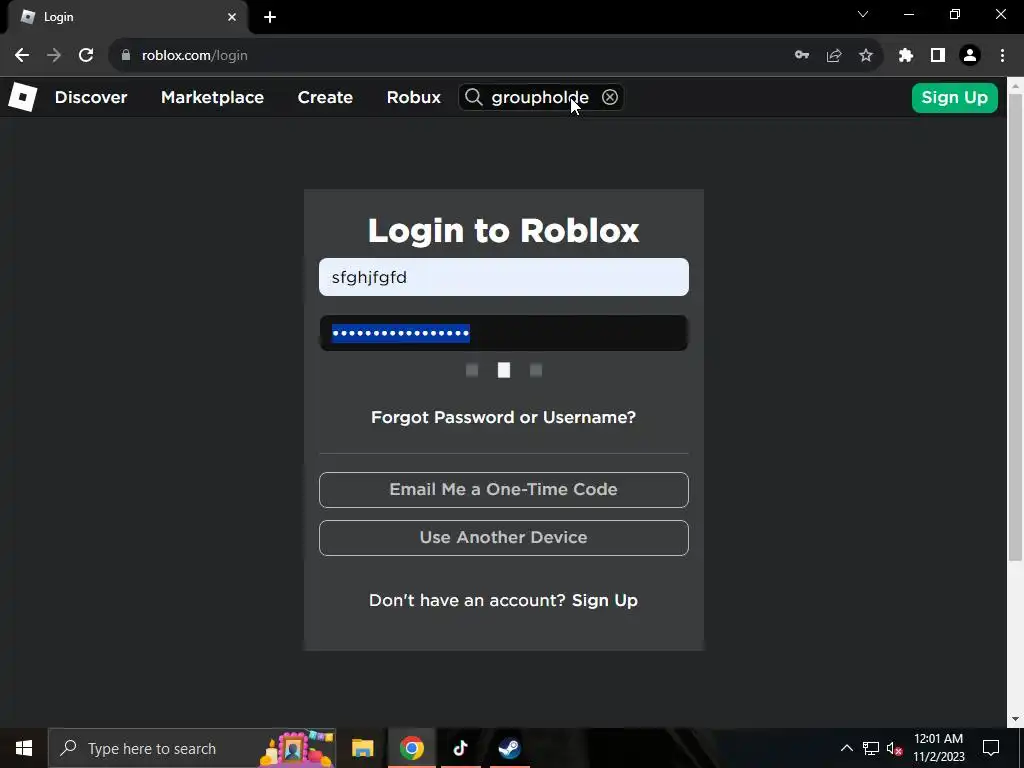Click the Windows taskbar search box
Screen dimensions: 1024x768
(192, 748)
